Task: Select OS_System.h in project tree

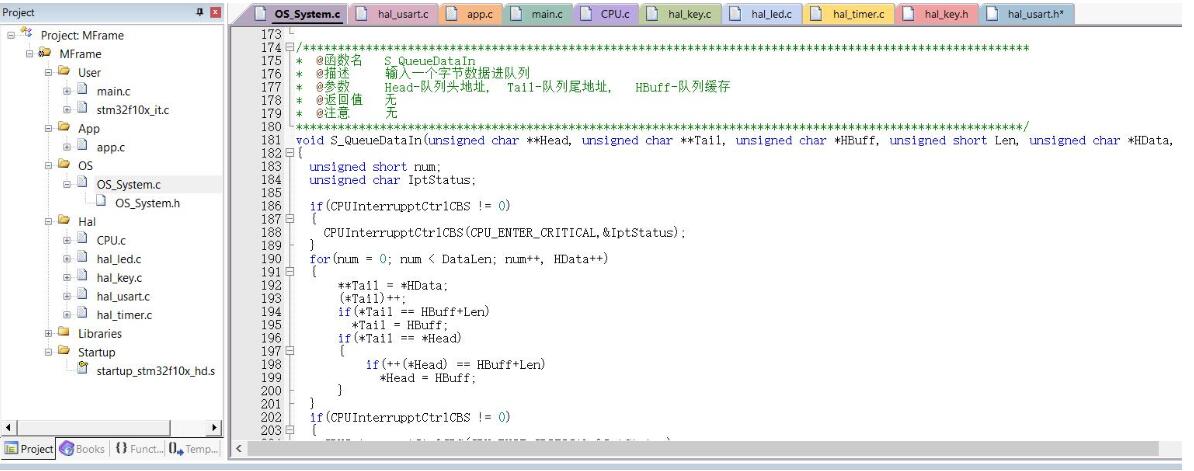Action: point(148,202)
